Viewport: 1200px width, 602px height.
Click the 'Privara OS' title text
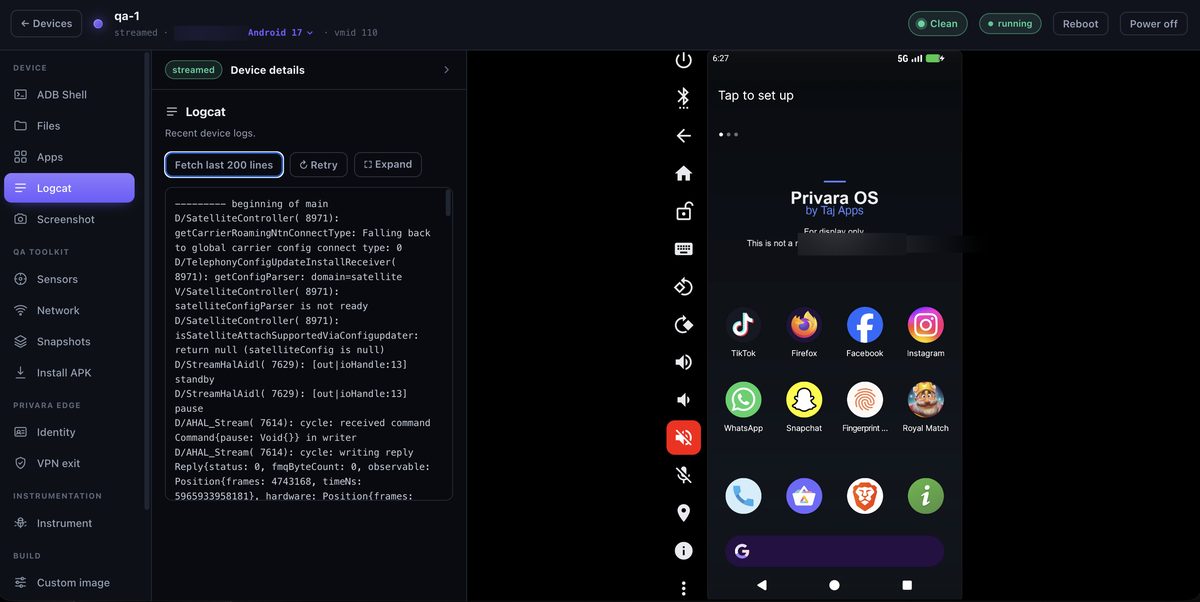pyautogui.click(x=834, y=197)
